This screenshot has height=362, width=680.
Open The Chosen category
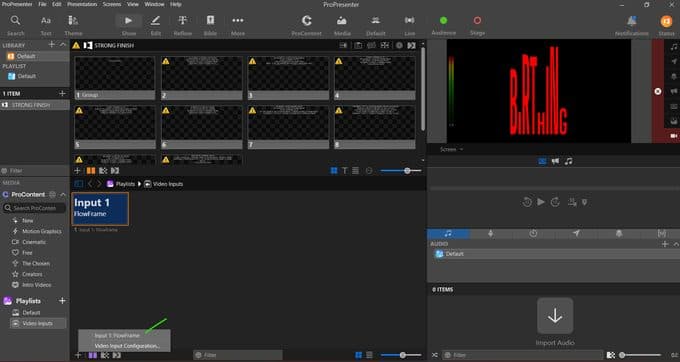(36, 263)
